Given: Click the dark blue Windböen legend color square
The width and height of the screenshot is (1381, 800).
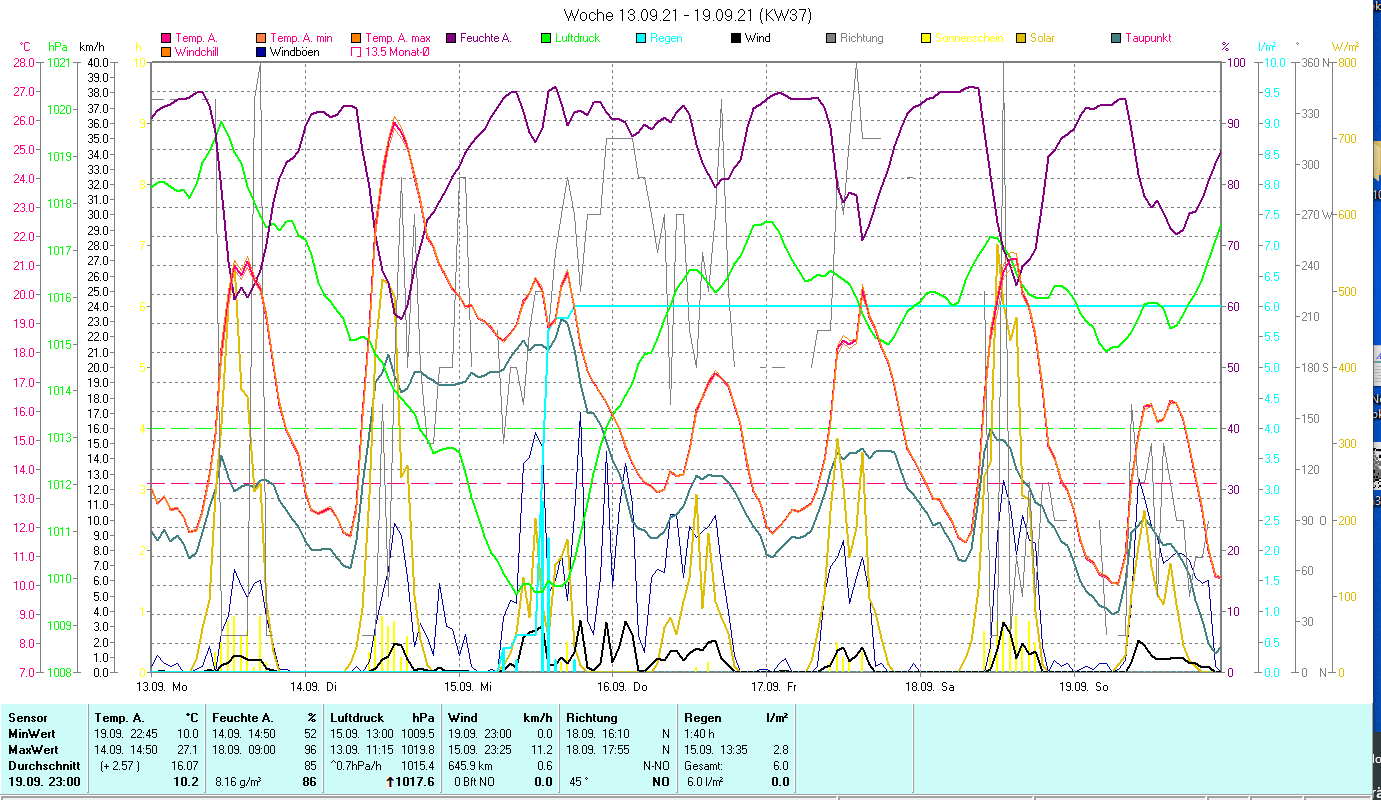Looking at the screenshot, I should tap(261, 52).
